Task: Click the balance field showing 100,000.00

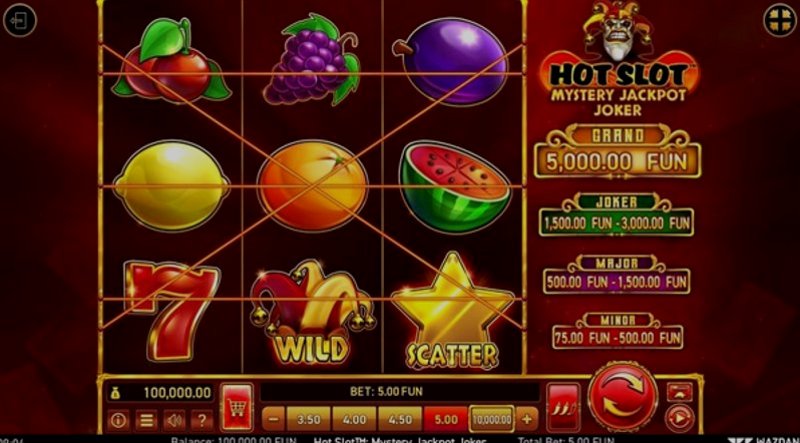Action: pos(161,392)
